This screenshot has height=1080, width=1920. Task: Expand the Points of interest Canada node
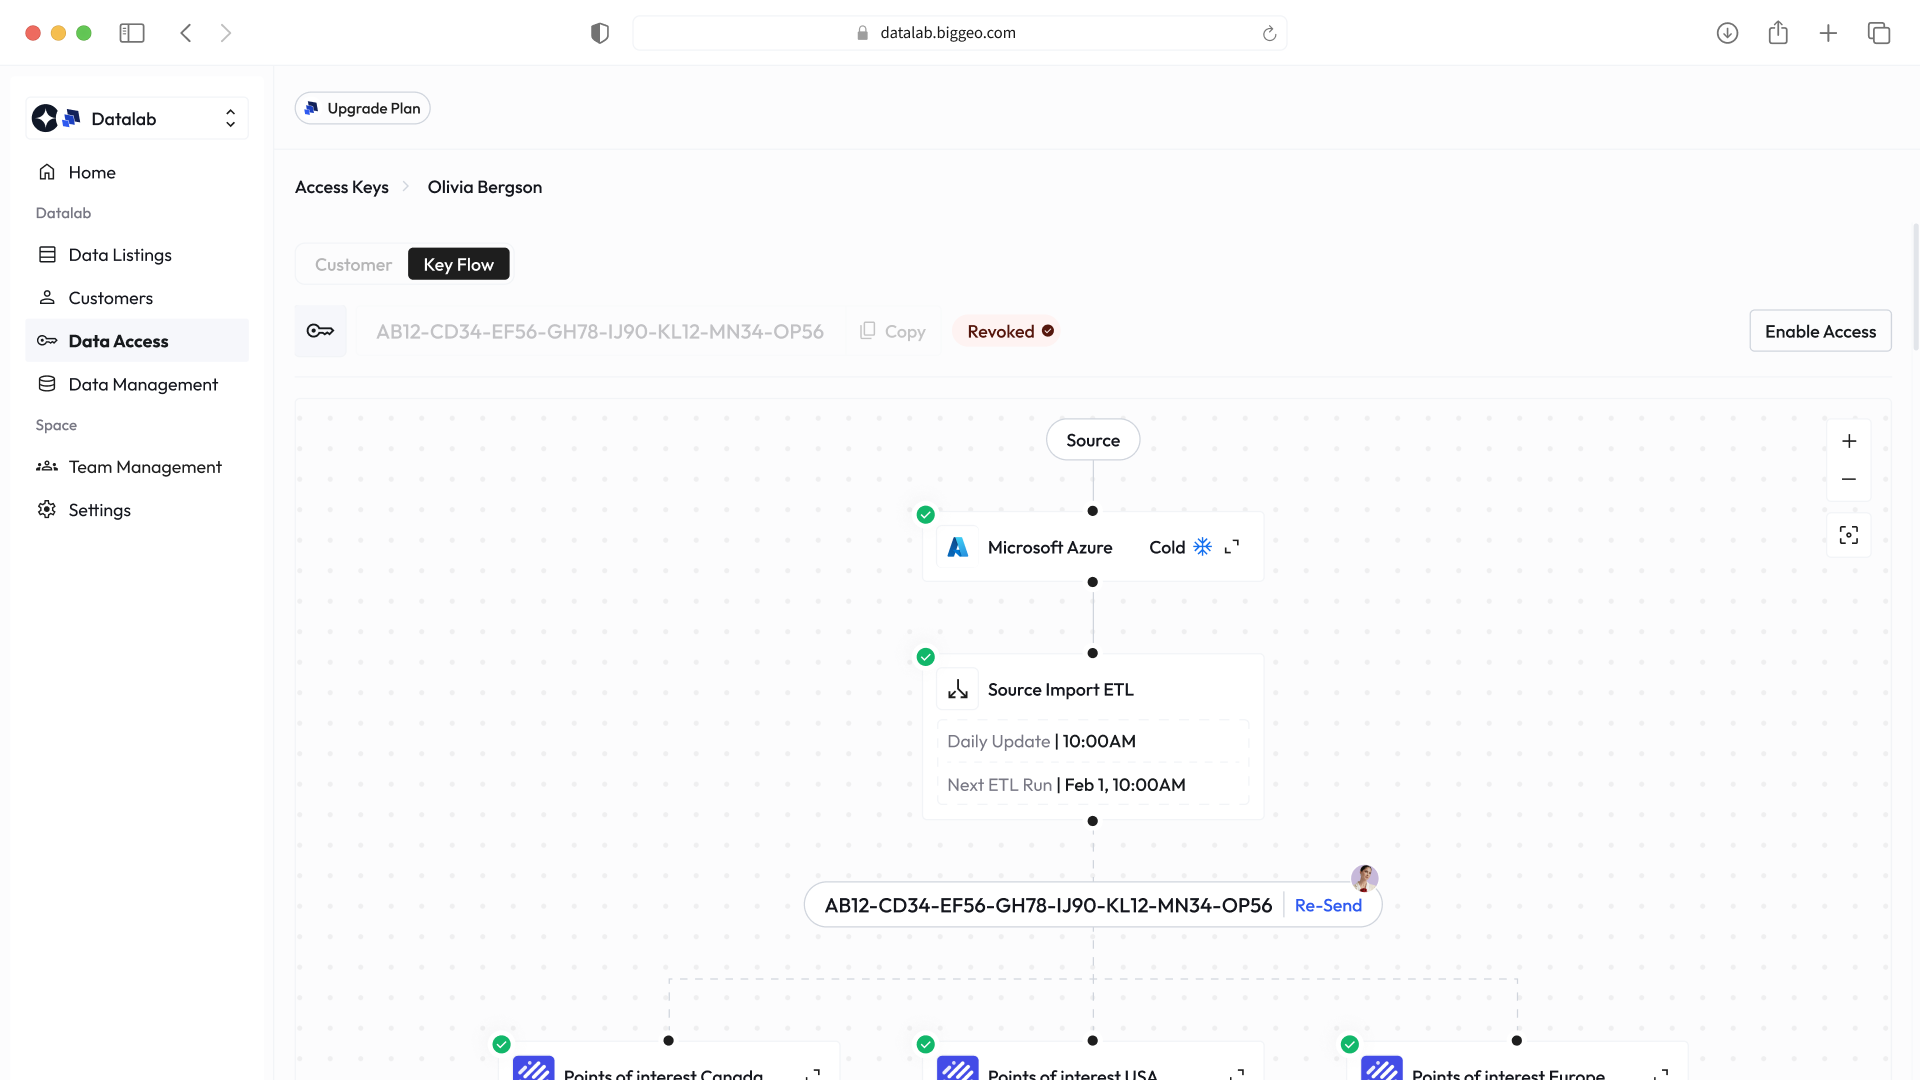(x=813, y=1074)
